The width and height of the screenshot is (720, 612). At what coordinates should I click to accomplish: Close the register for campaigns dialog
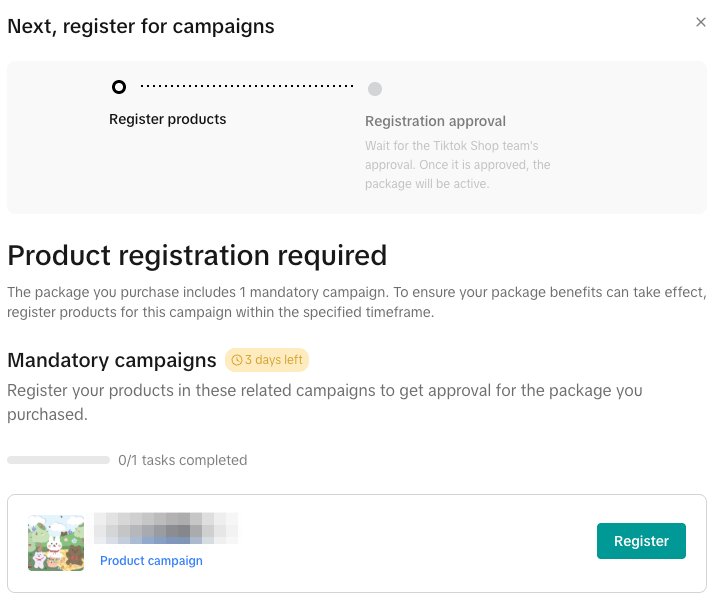[x=701, y=22]
